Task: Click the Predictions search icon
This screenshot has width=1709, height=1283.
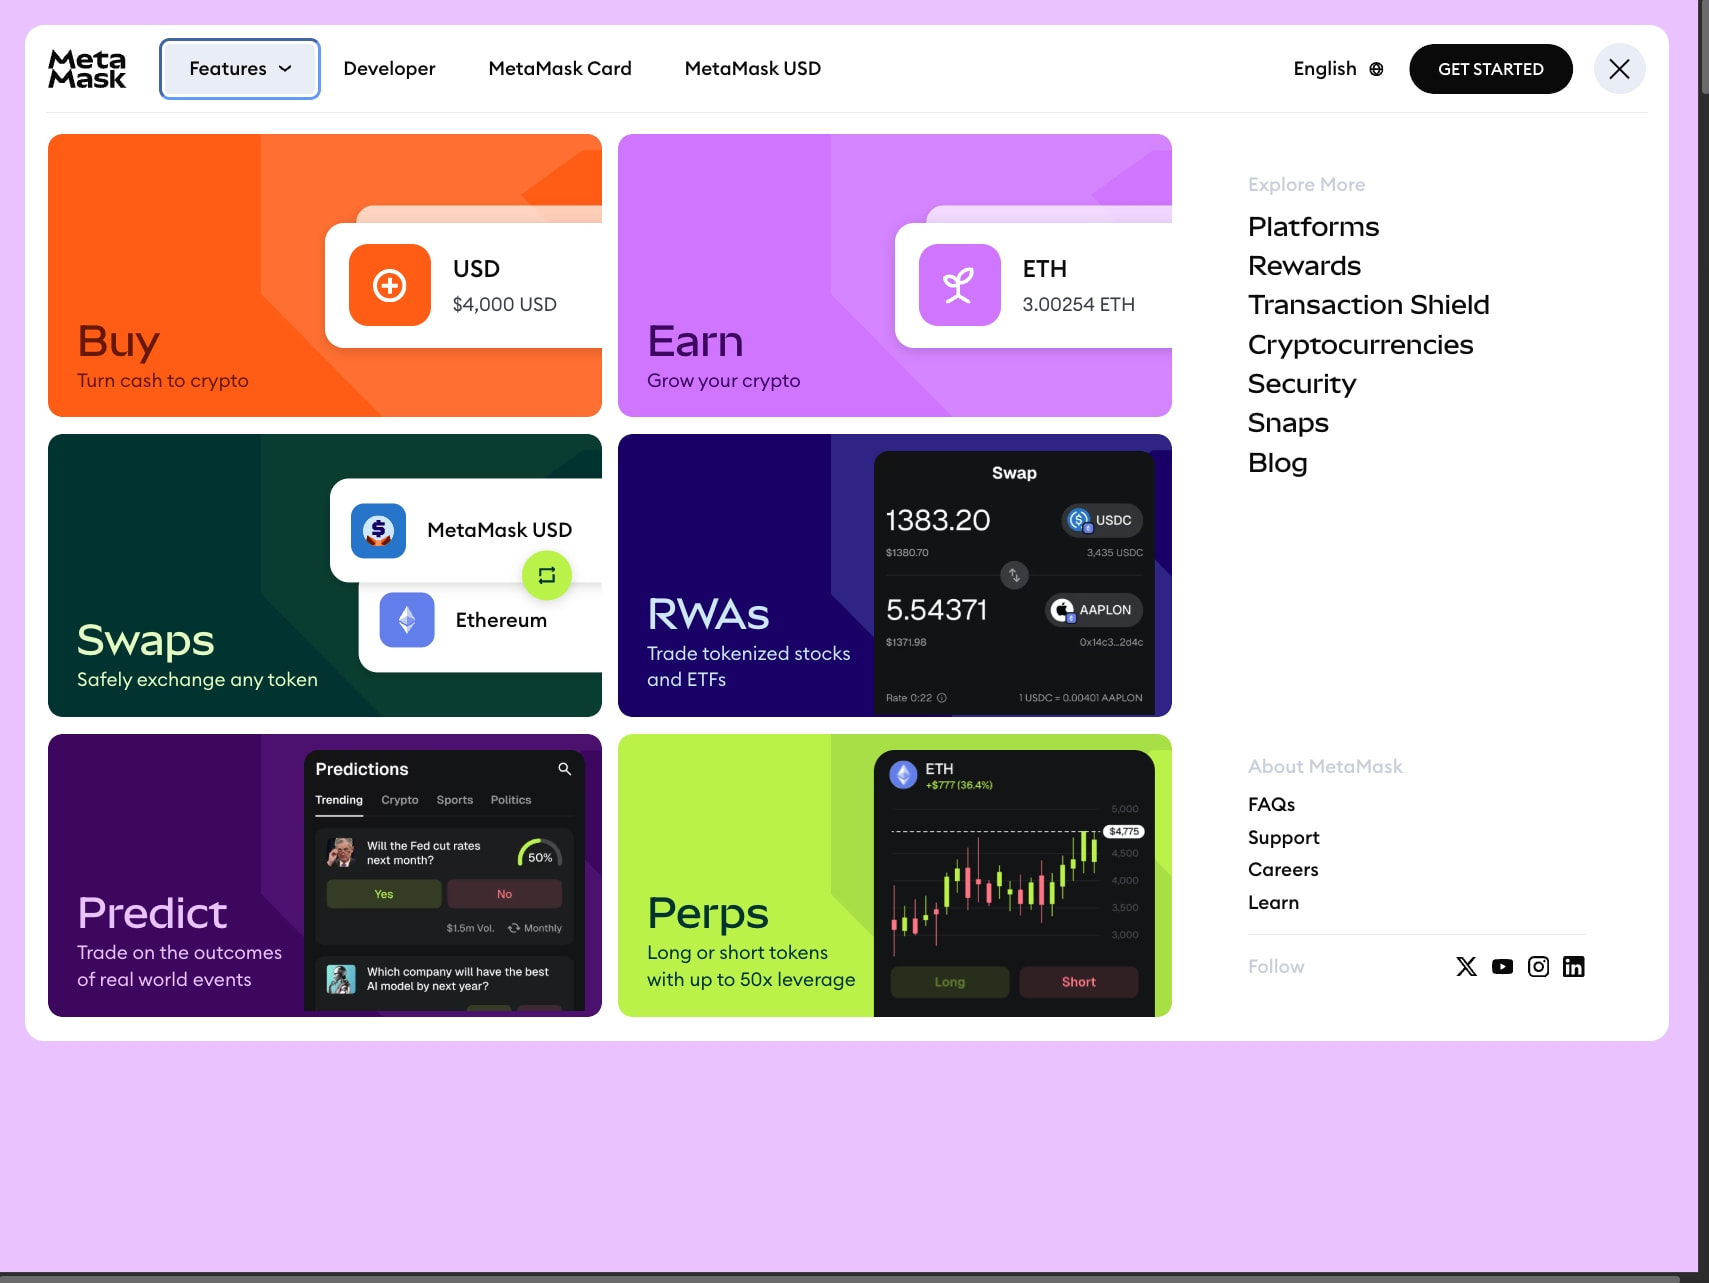Action: tap(565, 769)
